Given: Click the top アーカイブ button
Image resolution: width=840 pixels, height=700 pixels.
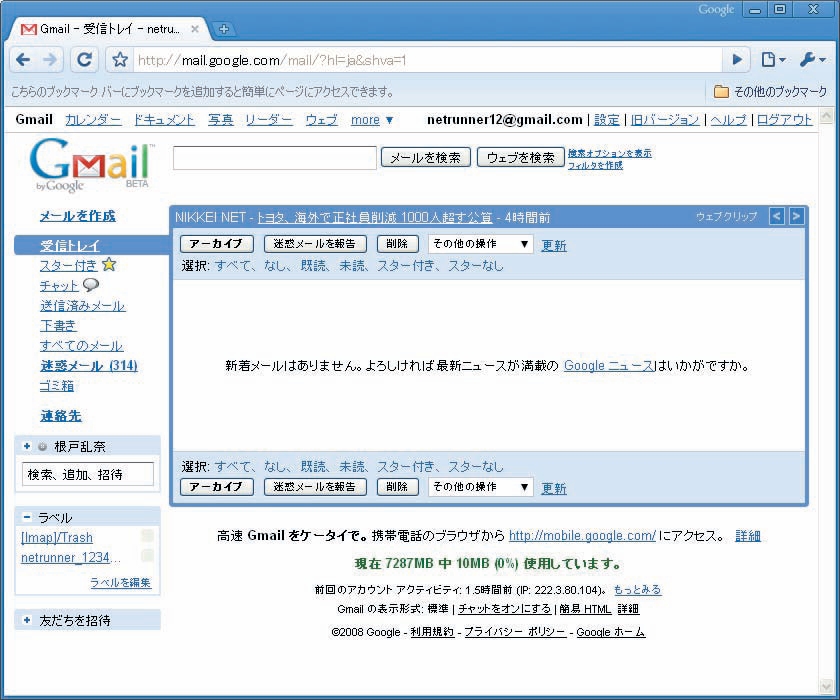Looking at the screenshot, I should click(216, 244).
